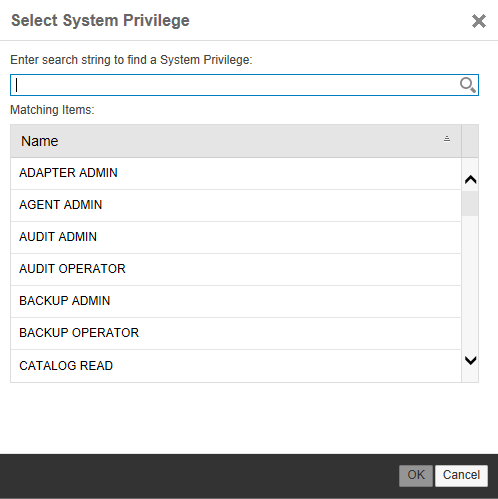Click the scroll up arrow

click(x=470, y=180)
